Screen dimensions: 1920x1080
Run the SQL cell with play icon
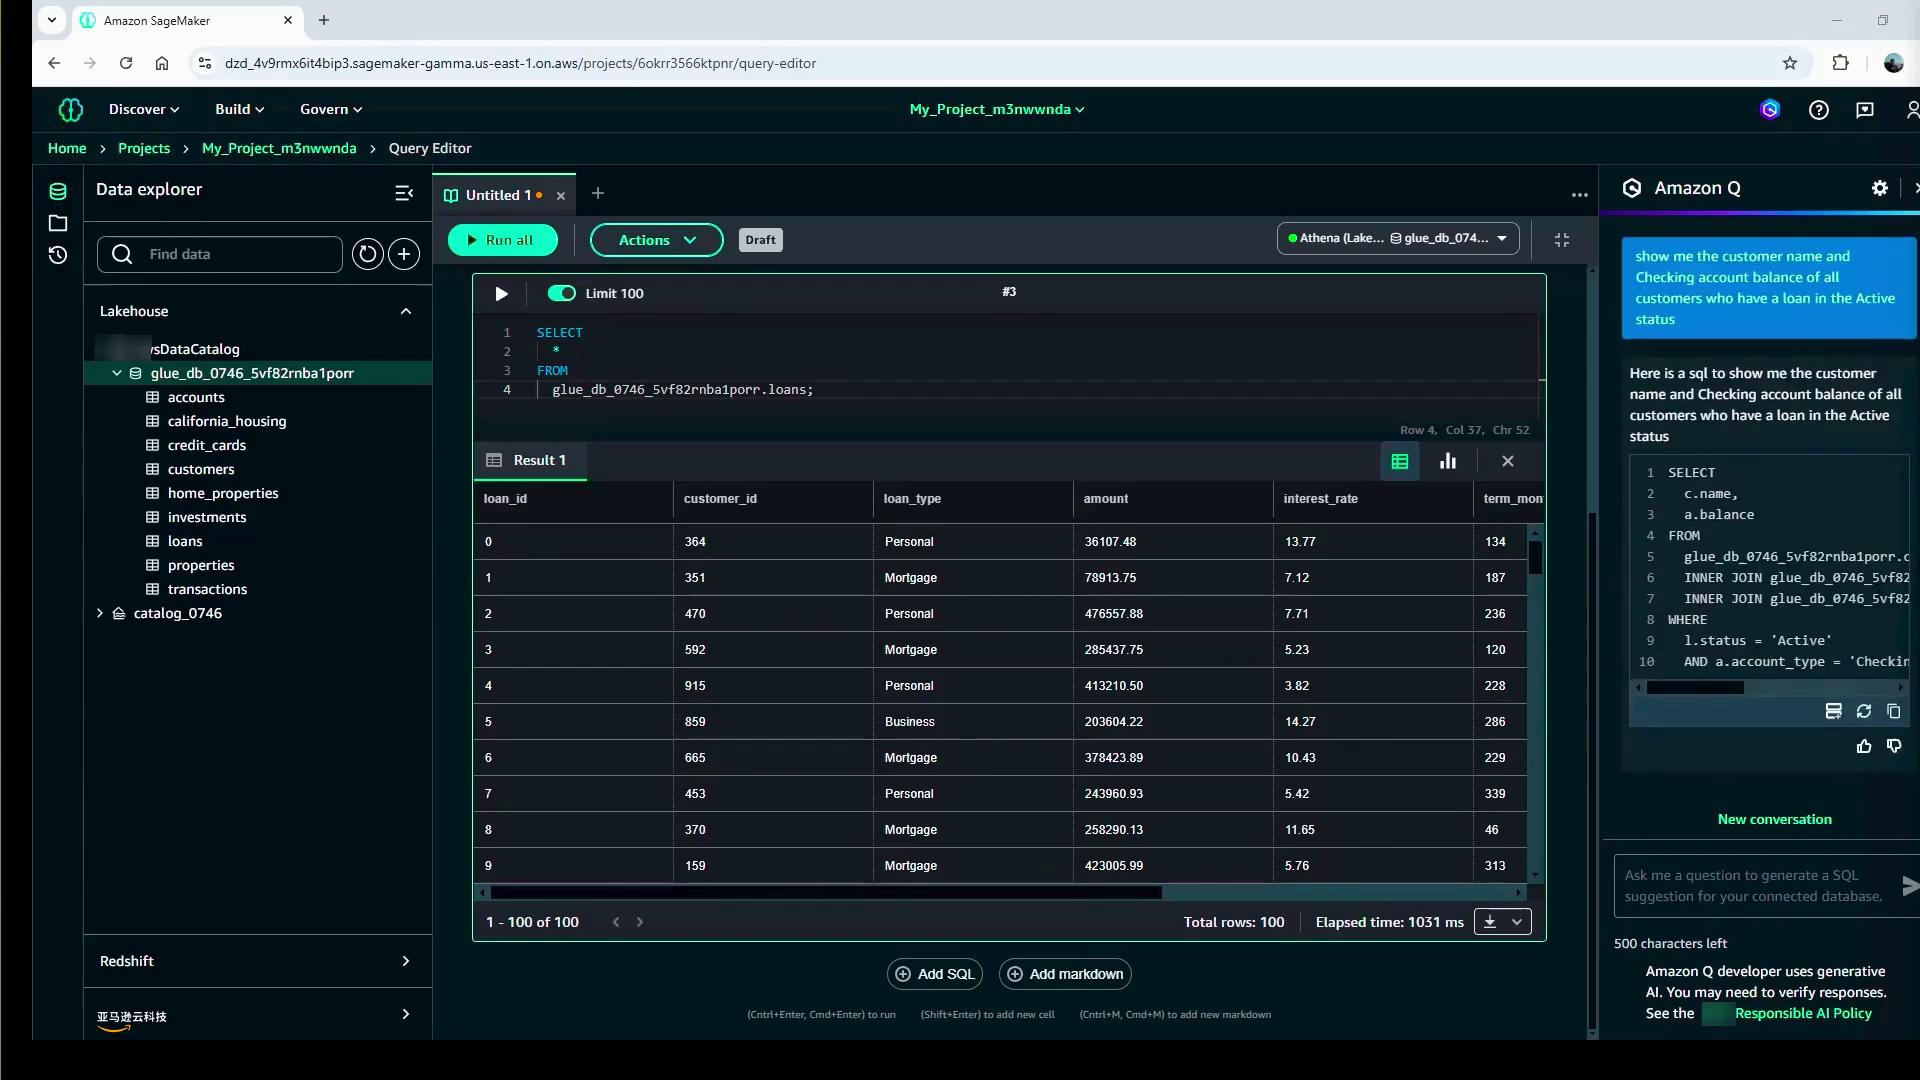501,293
